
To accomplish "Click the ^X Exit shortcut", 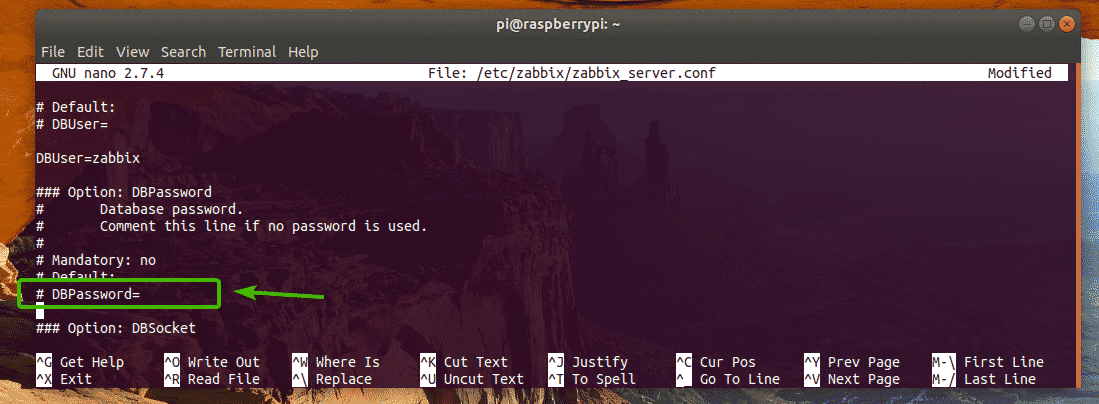I will (64, 379).
